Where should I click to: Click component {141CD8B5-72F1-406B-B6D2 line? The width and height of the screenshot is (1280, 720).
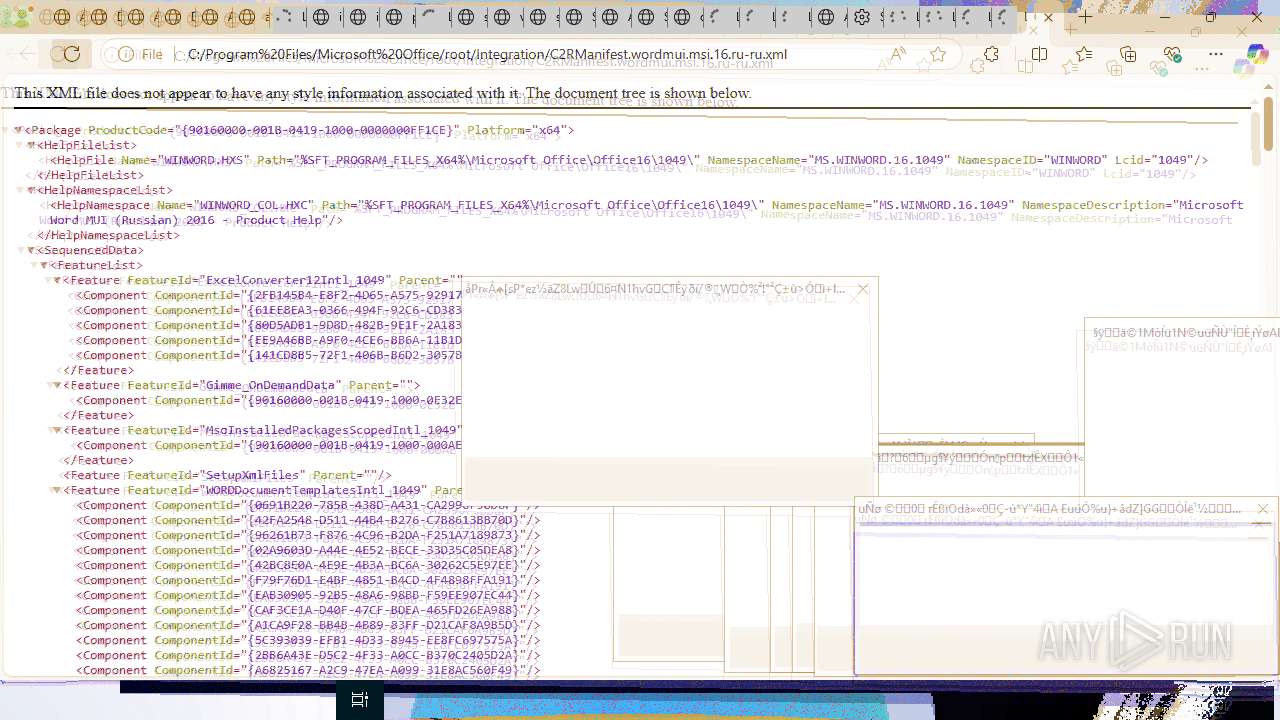point(269,355)
